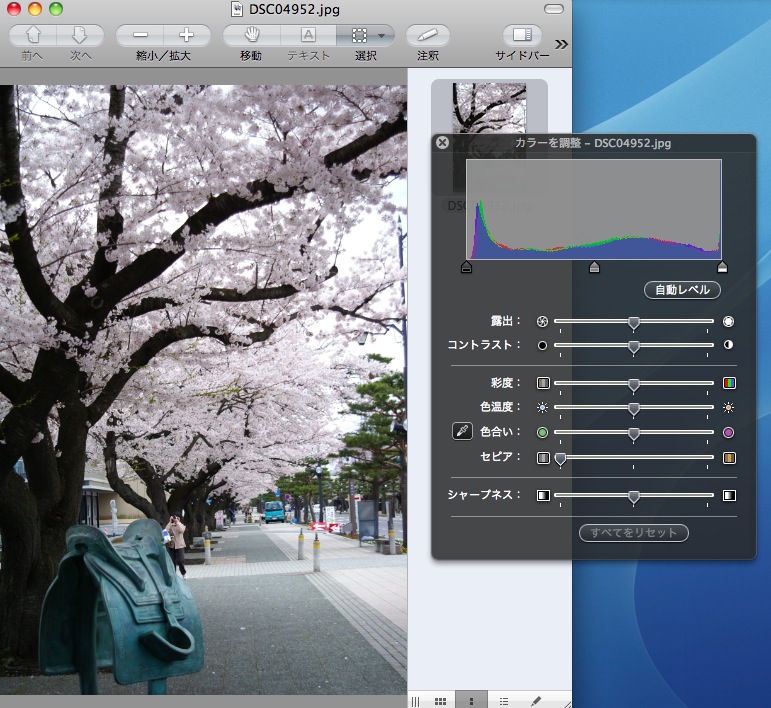The height and width of the screenshot is (708, 771).
Task: Click the midtone histogram handle
Action: [x=594, y=267]
